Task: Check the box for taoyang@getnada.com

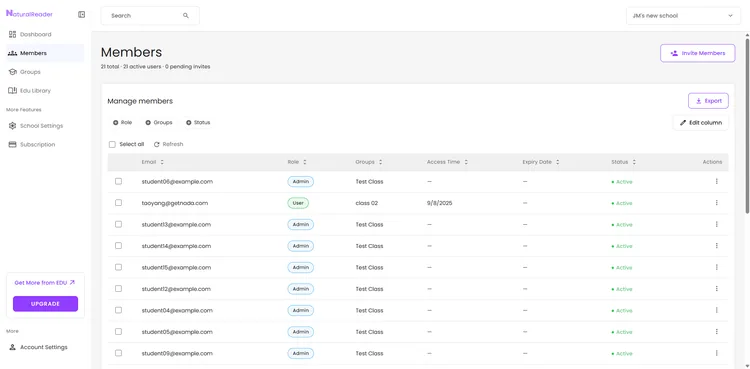Action: pyautogui.click(x=118, y=203)
